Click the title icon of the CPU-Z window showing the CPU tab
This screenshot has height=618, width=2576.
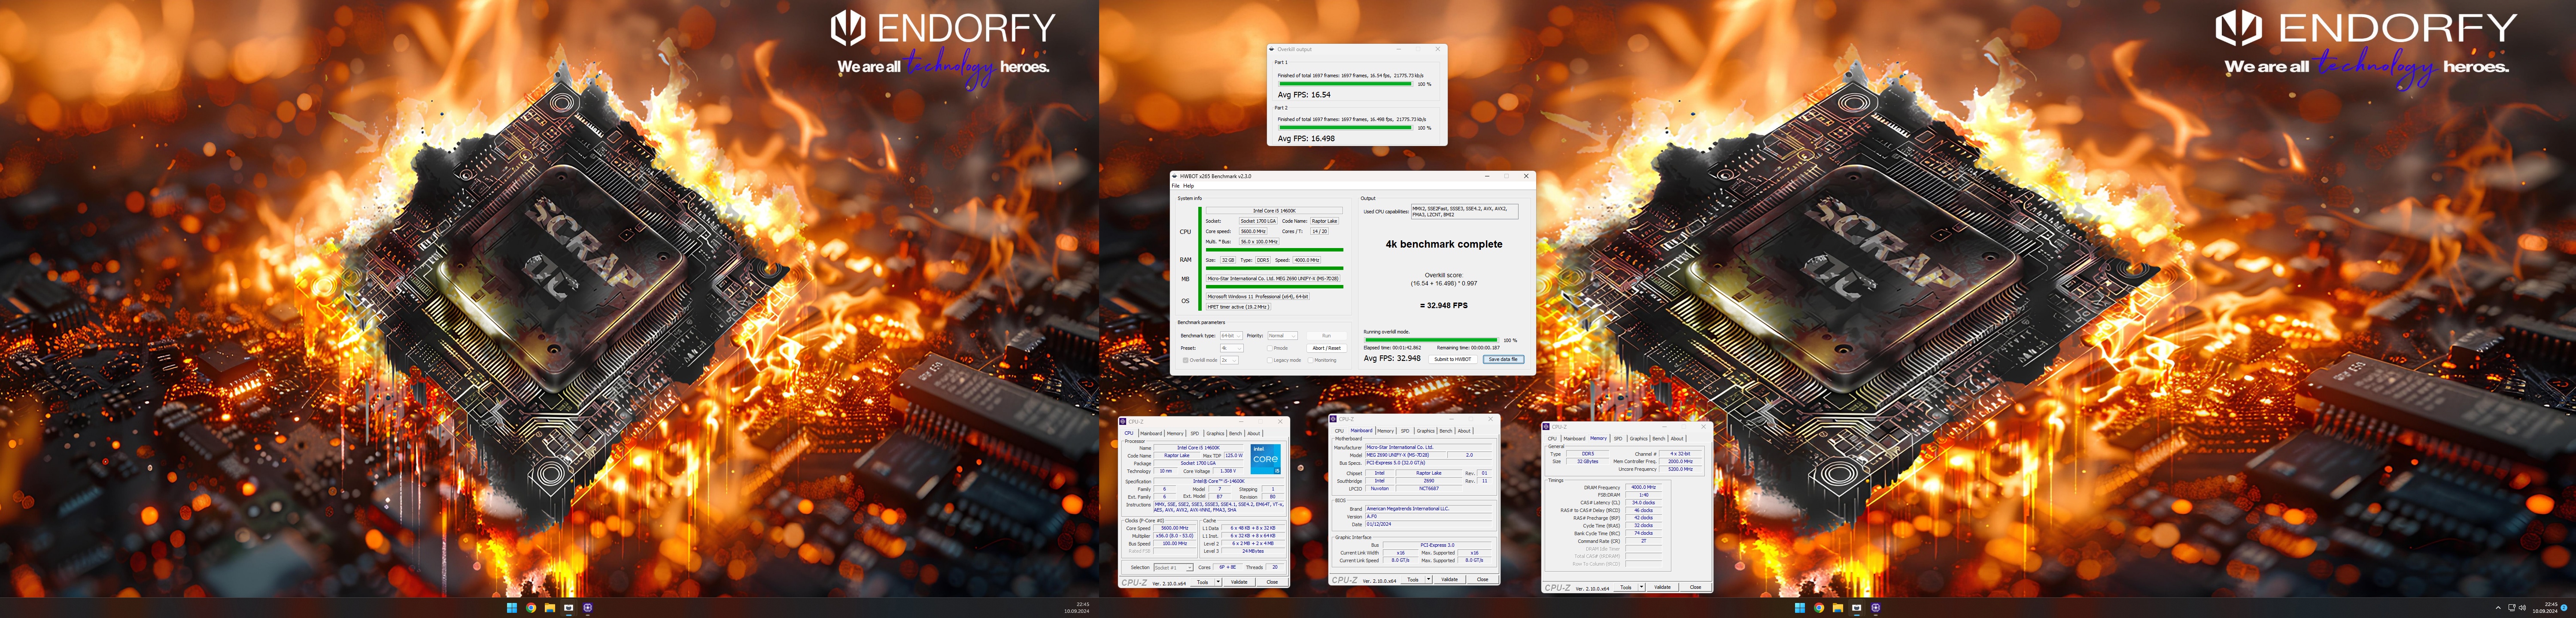coord(1124,422)
